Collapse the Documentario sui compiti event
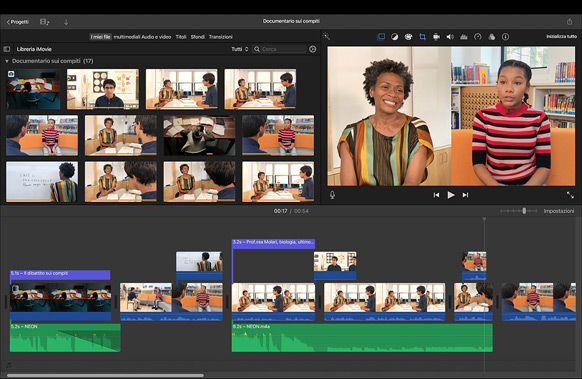This screenshot has width=582, height=379. (7, 61)
